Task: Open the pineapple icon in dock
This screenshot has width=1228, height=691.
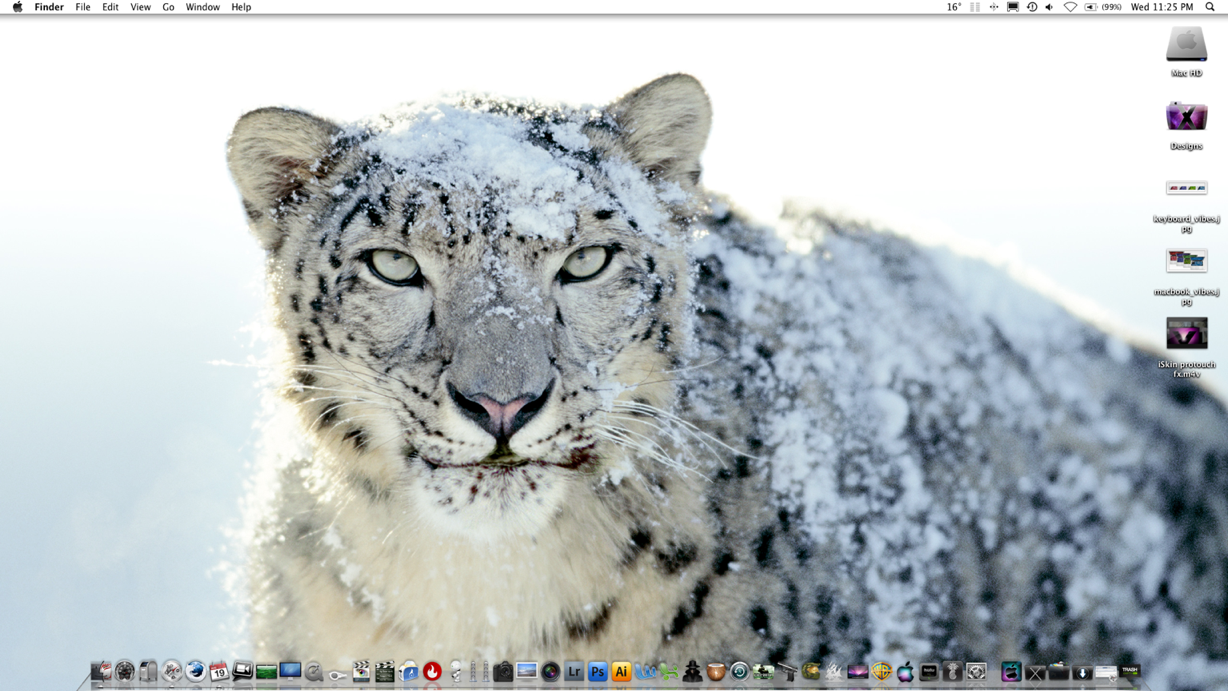Action: coord(952,672)
